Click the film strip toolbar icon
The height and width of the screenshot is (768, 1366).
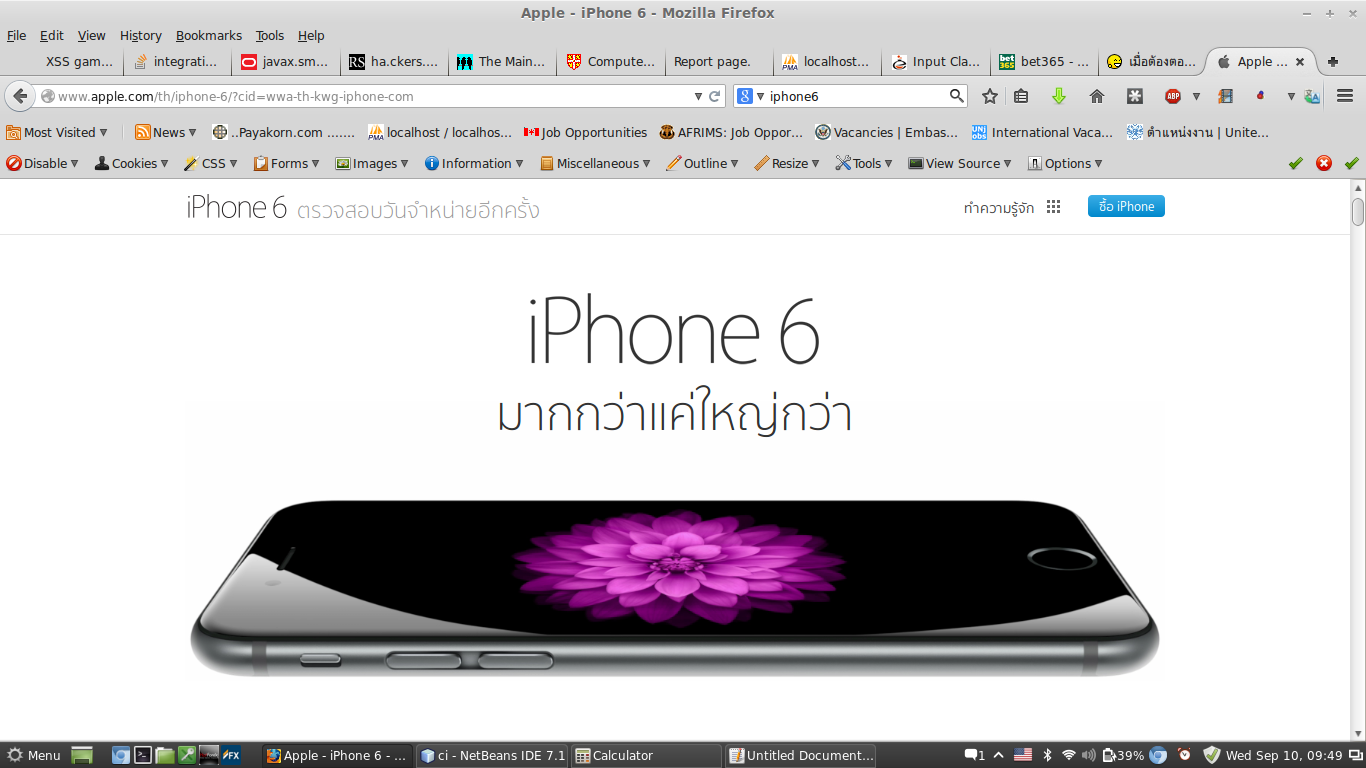(1225, 96)
